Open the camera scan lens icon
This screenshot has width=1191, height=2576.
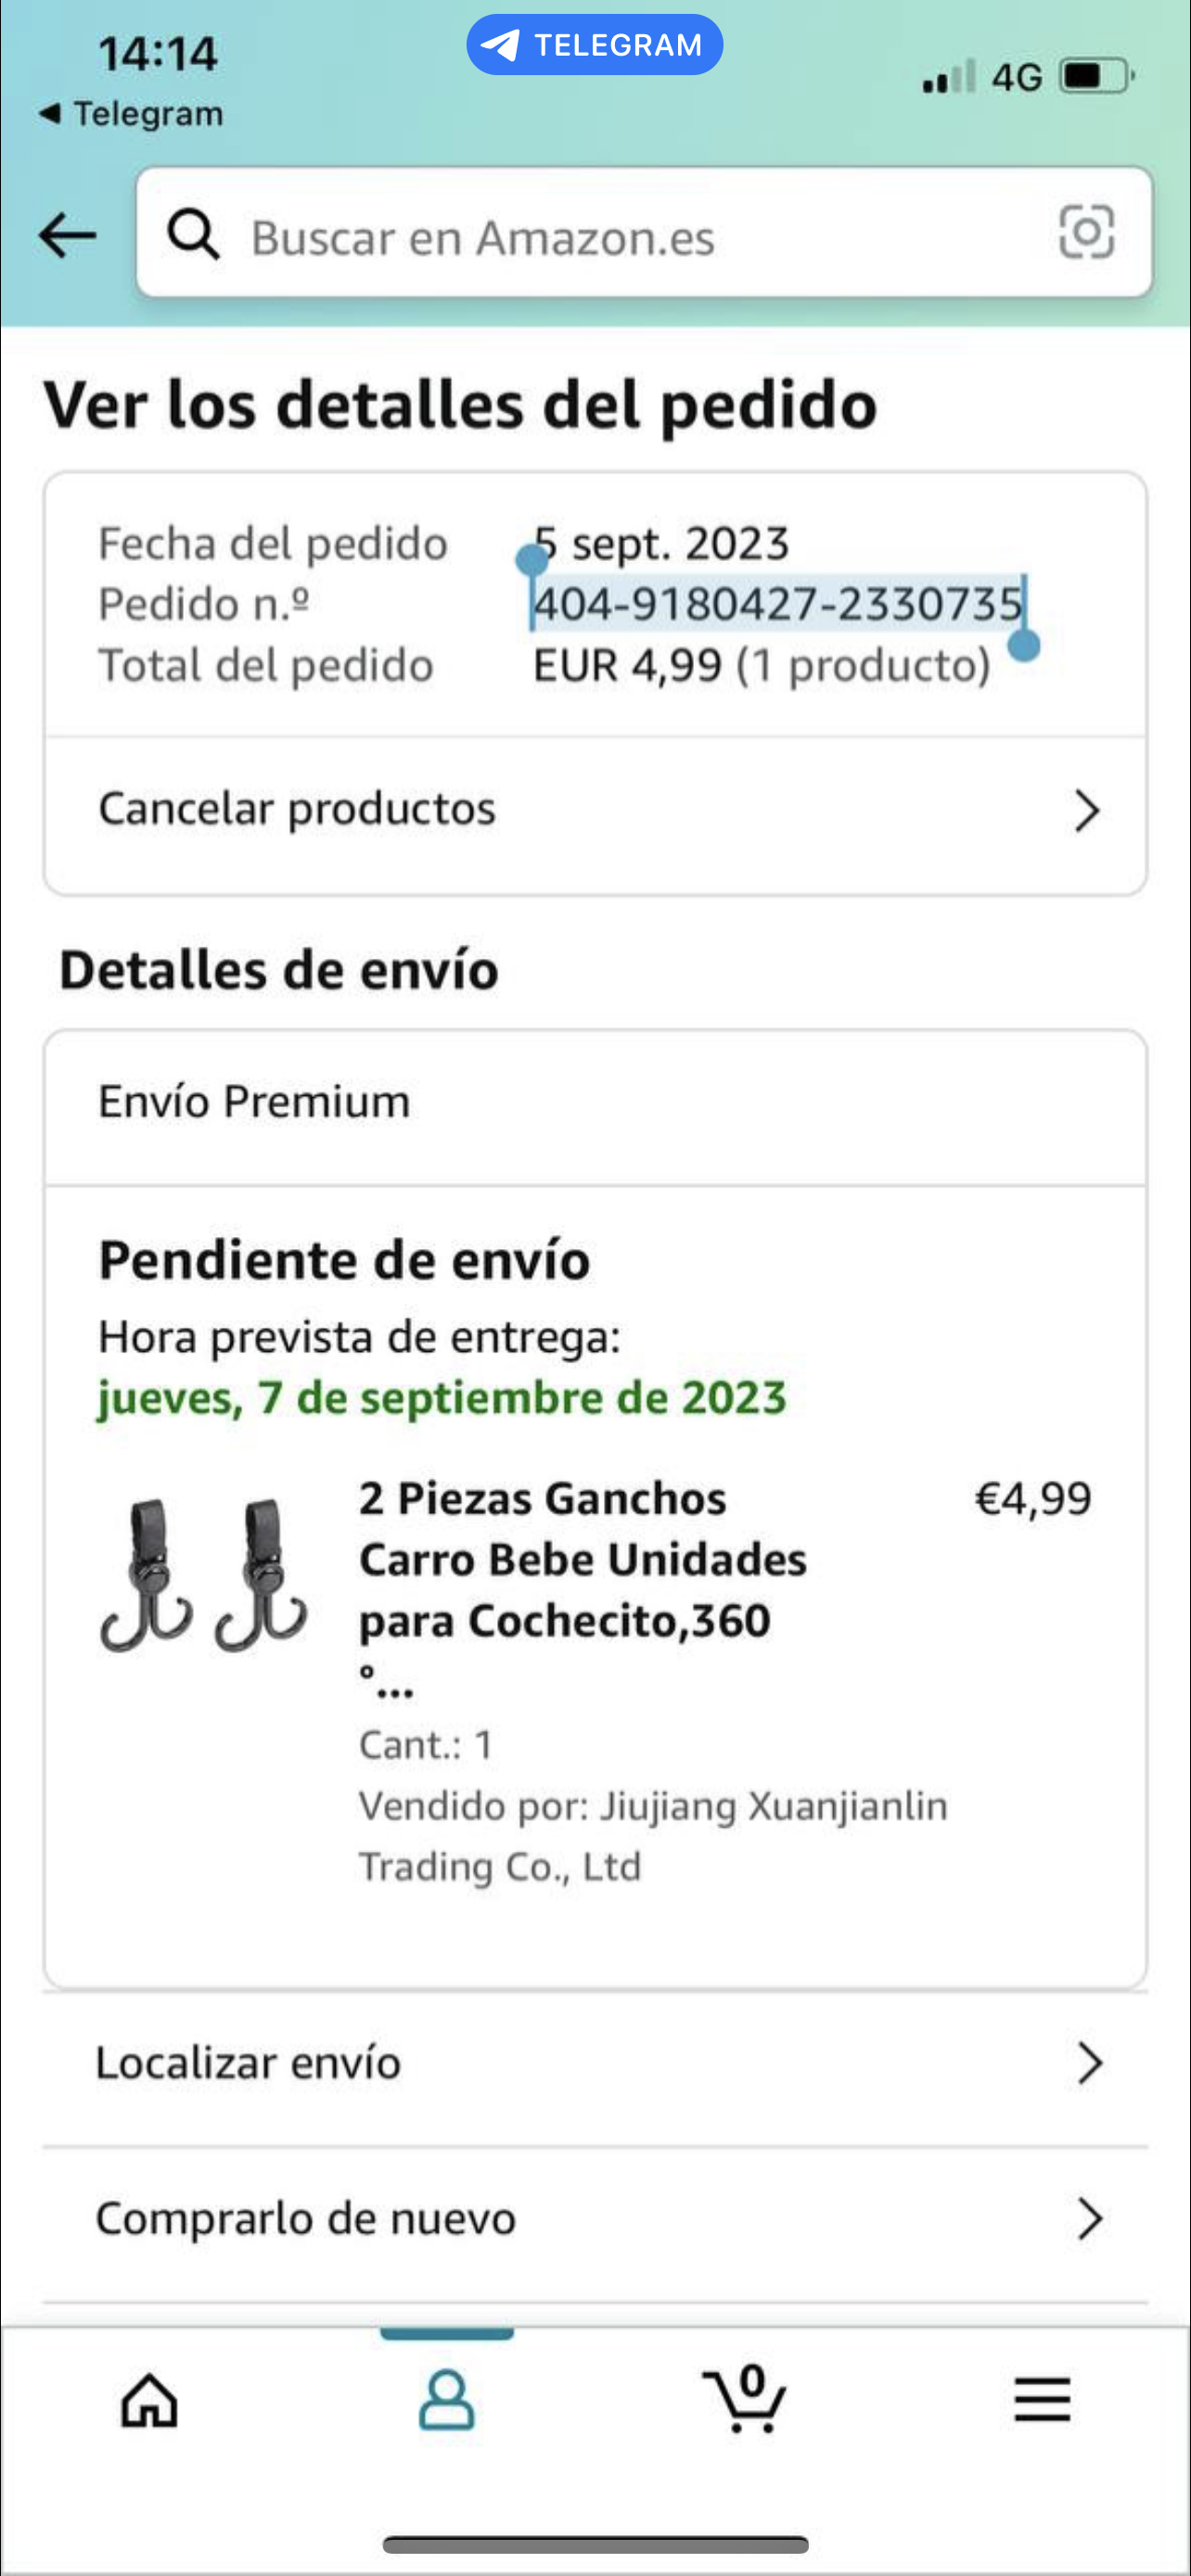click(1086, 232)
